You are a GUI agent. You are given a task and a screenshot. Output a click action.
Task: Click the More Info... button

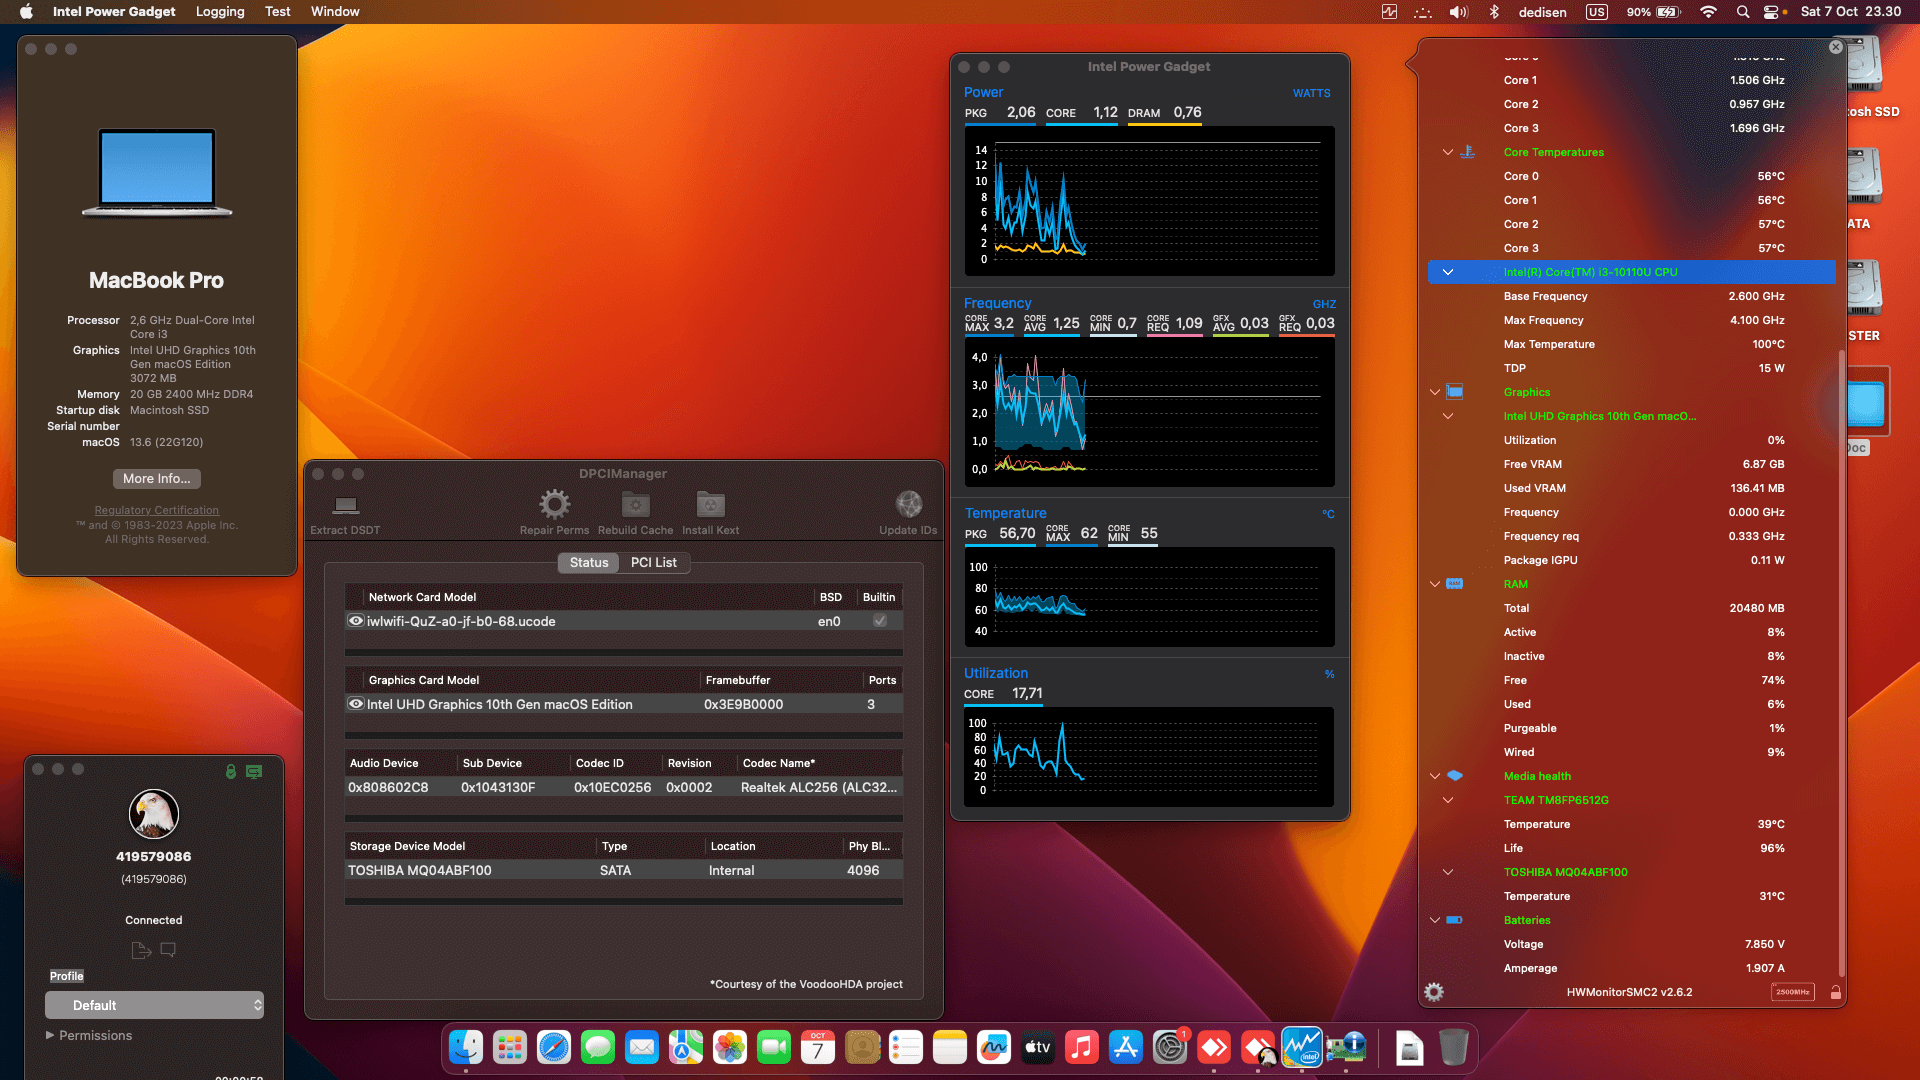click(x=156, y=478)
